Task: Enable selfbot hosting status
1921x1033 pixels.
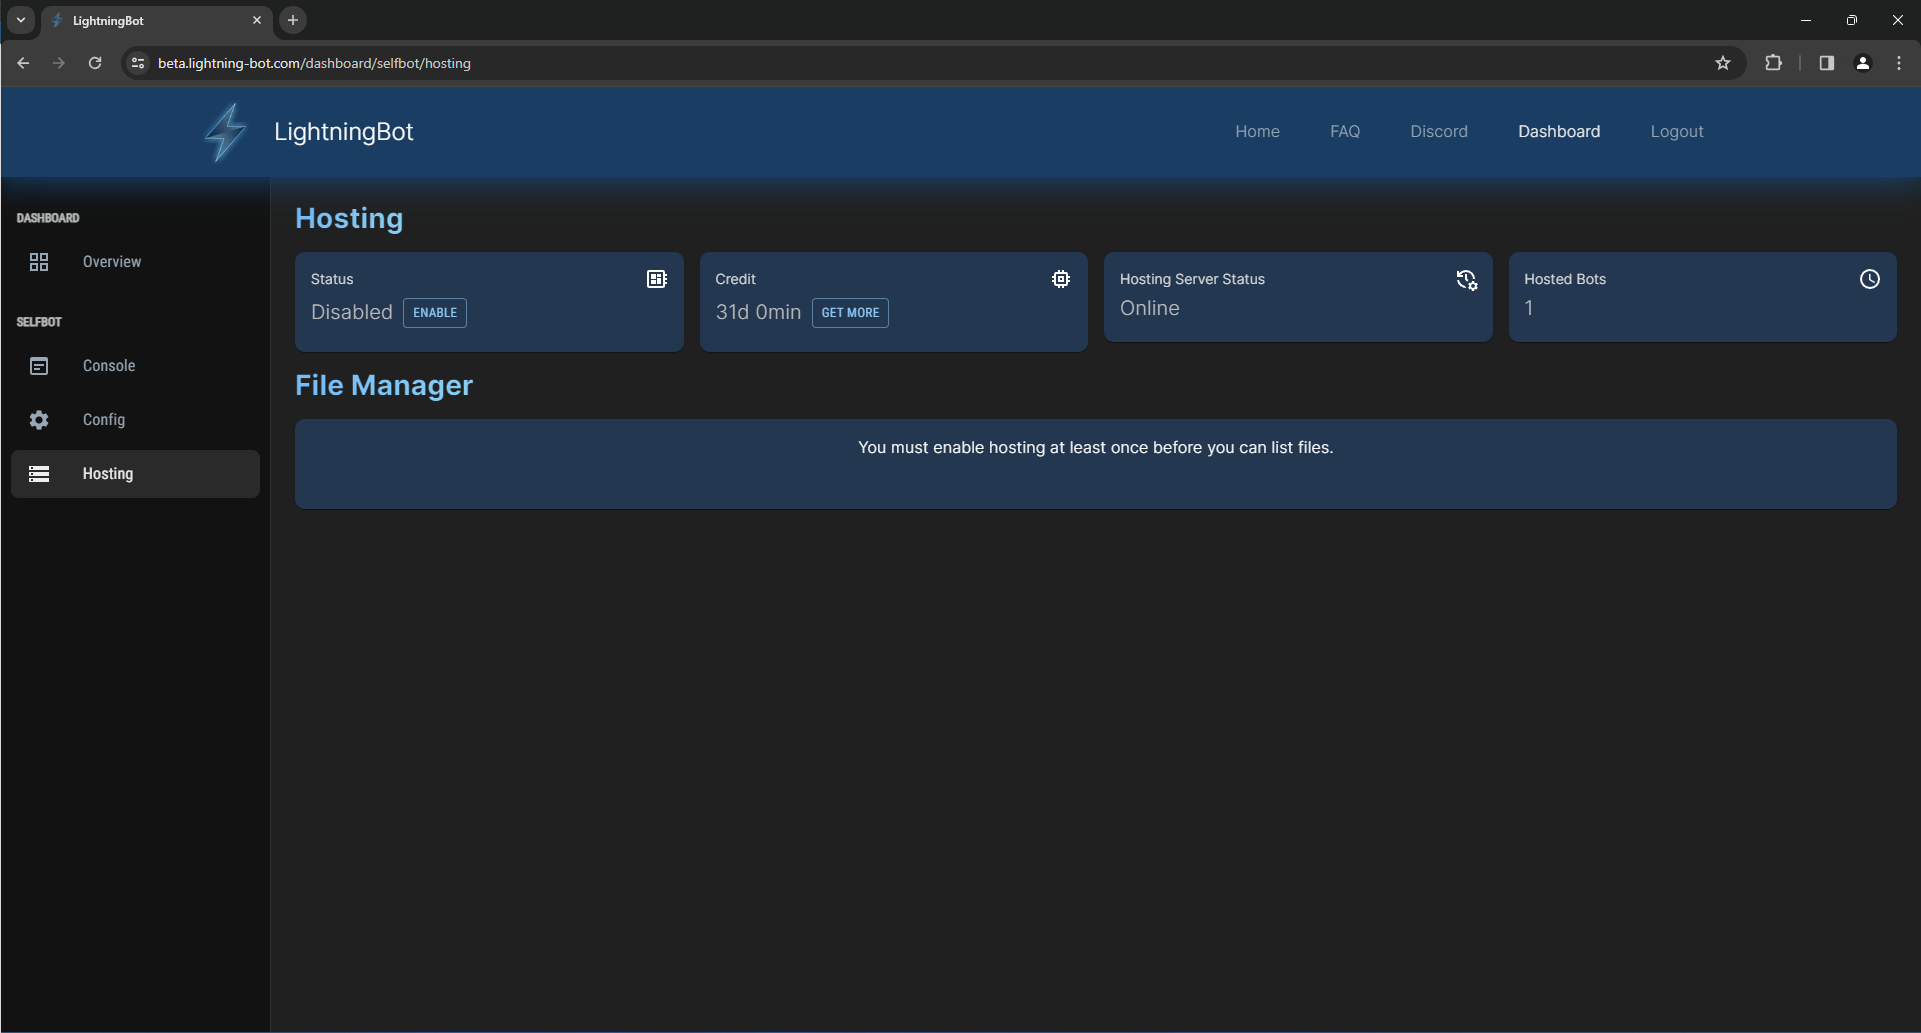Action: click(x=434, y=312)
